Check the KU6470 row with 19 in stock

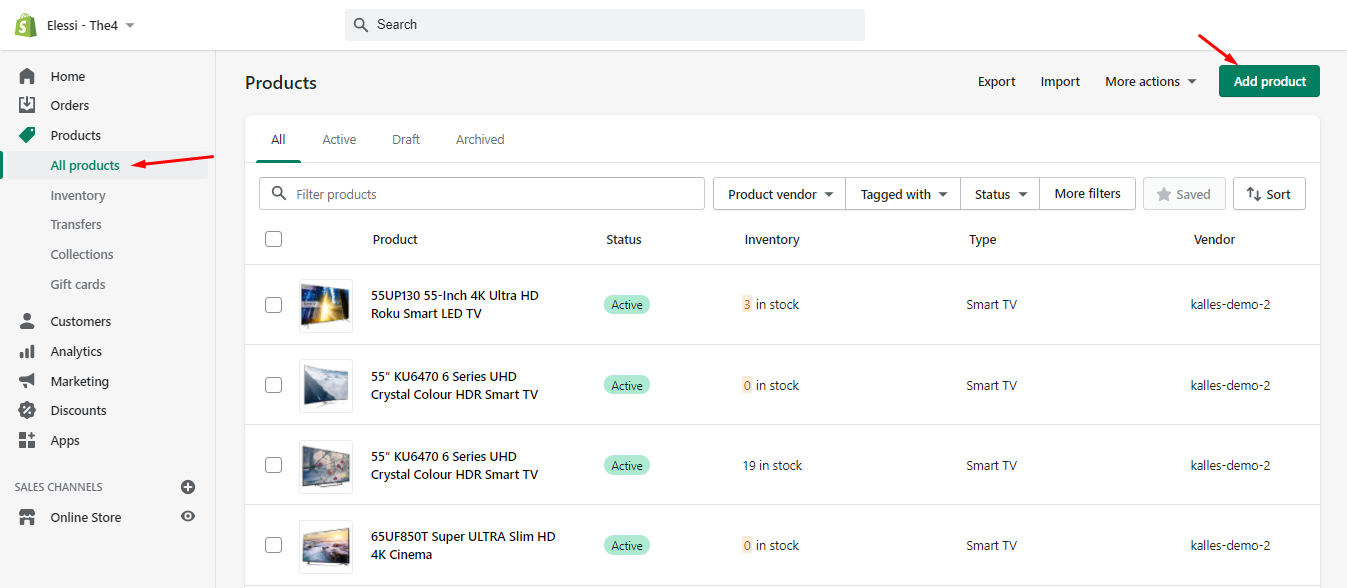[273, 465]
